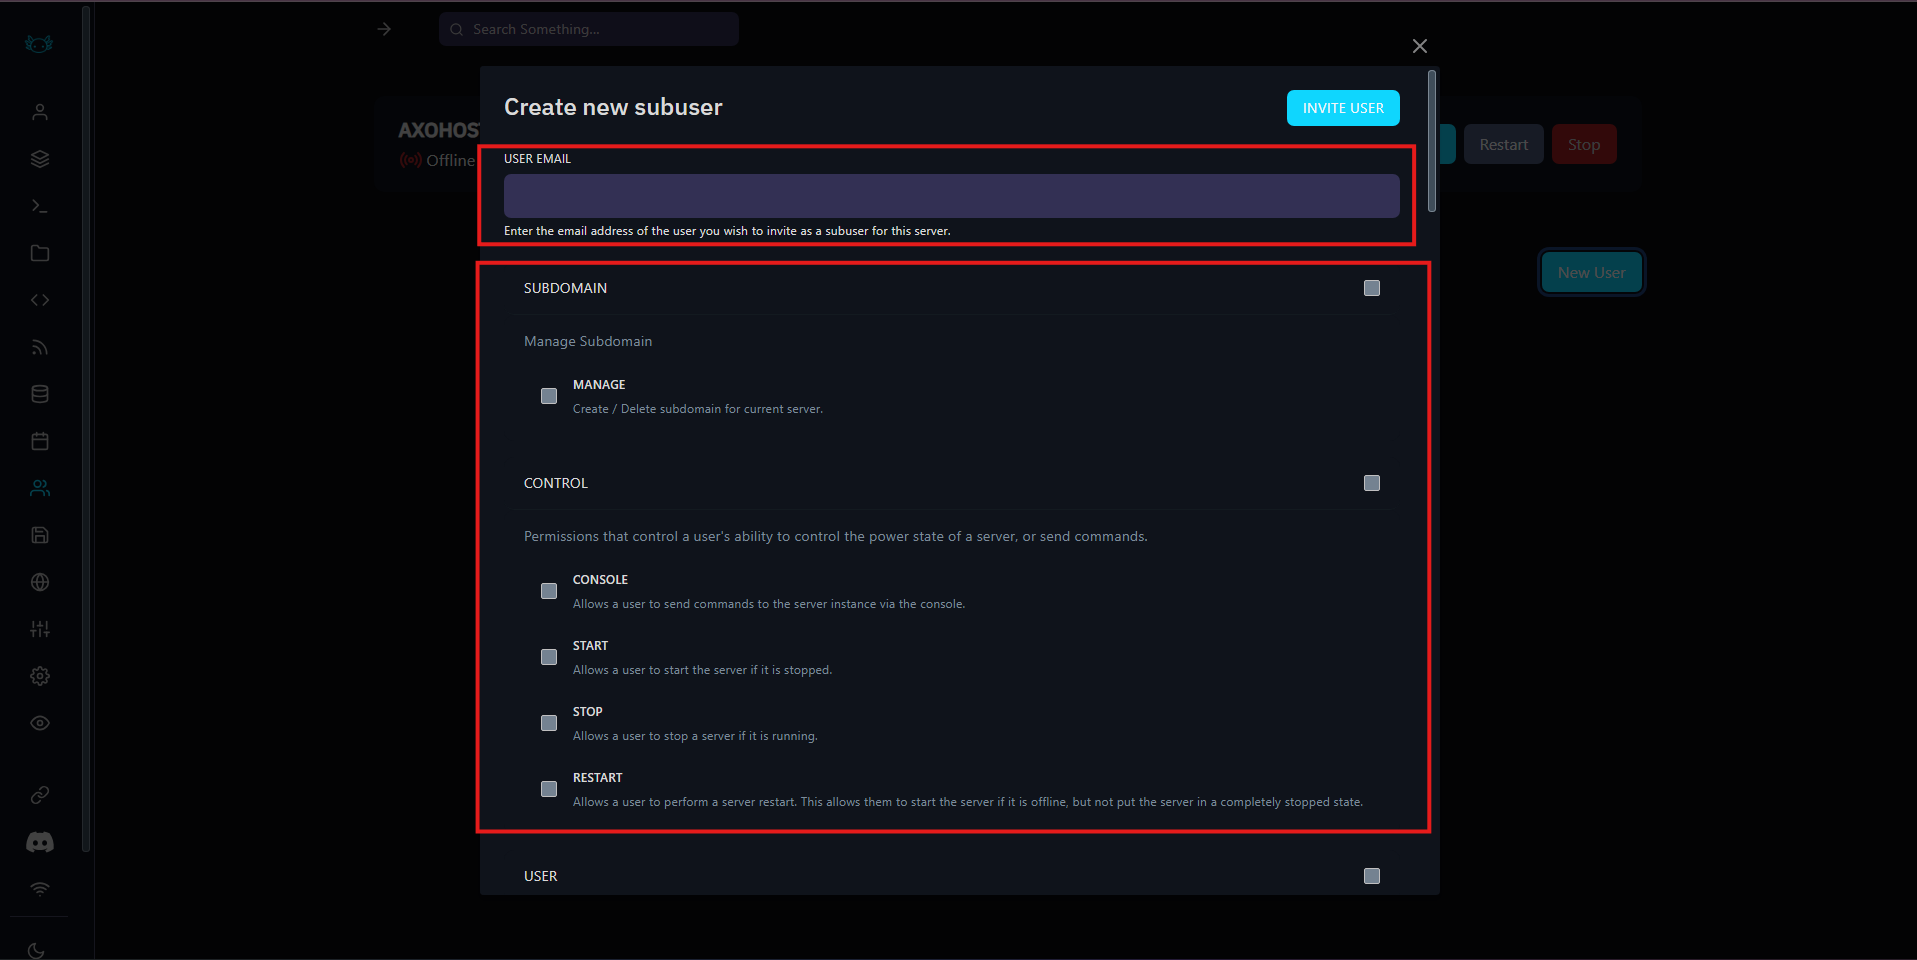Click the dialog's vertical scrollbar
1917x960 pixels.
1432,140
